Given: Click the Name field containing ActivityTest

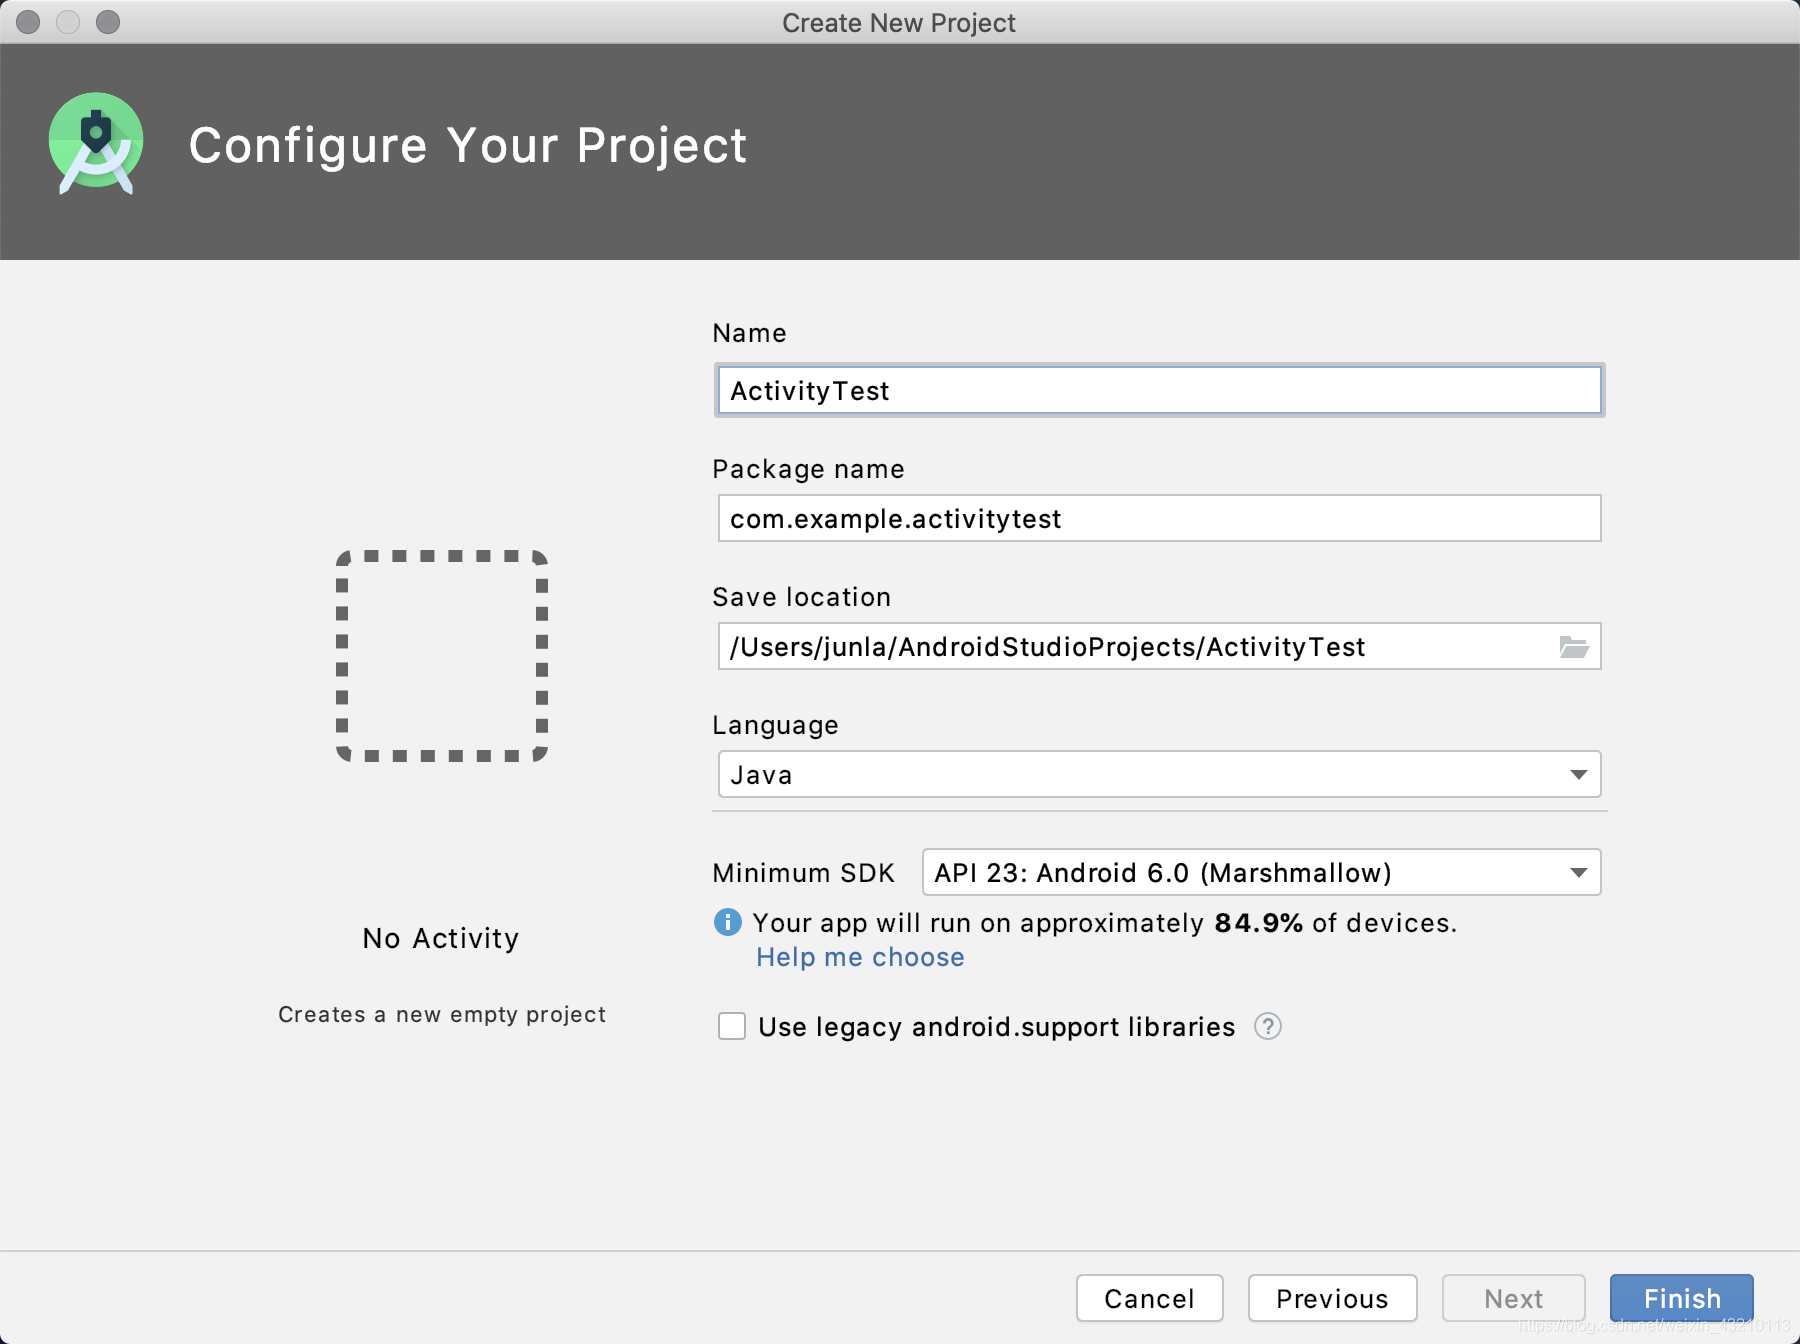Looking at the screenshot, I should click(x=1160, y=390).
